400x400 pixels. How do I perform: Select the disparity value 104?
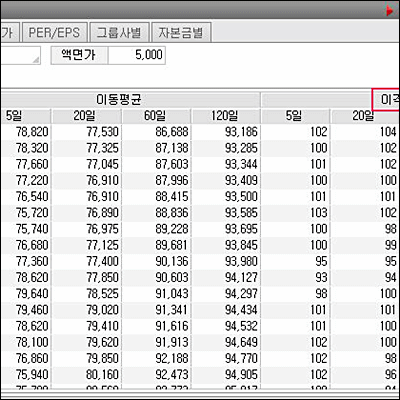pyautogui.click(x=365, y=132)
